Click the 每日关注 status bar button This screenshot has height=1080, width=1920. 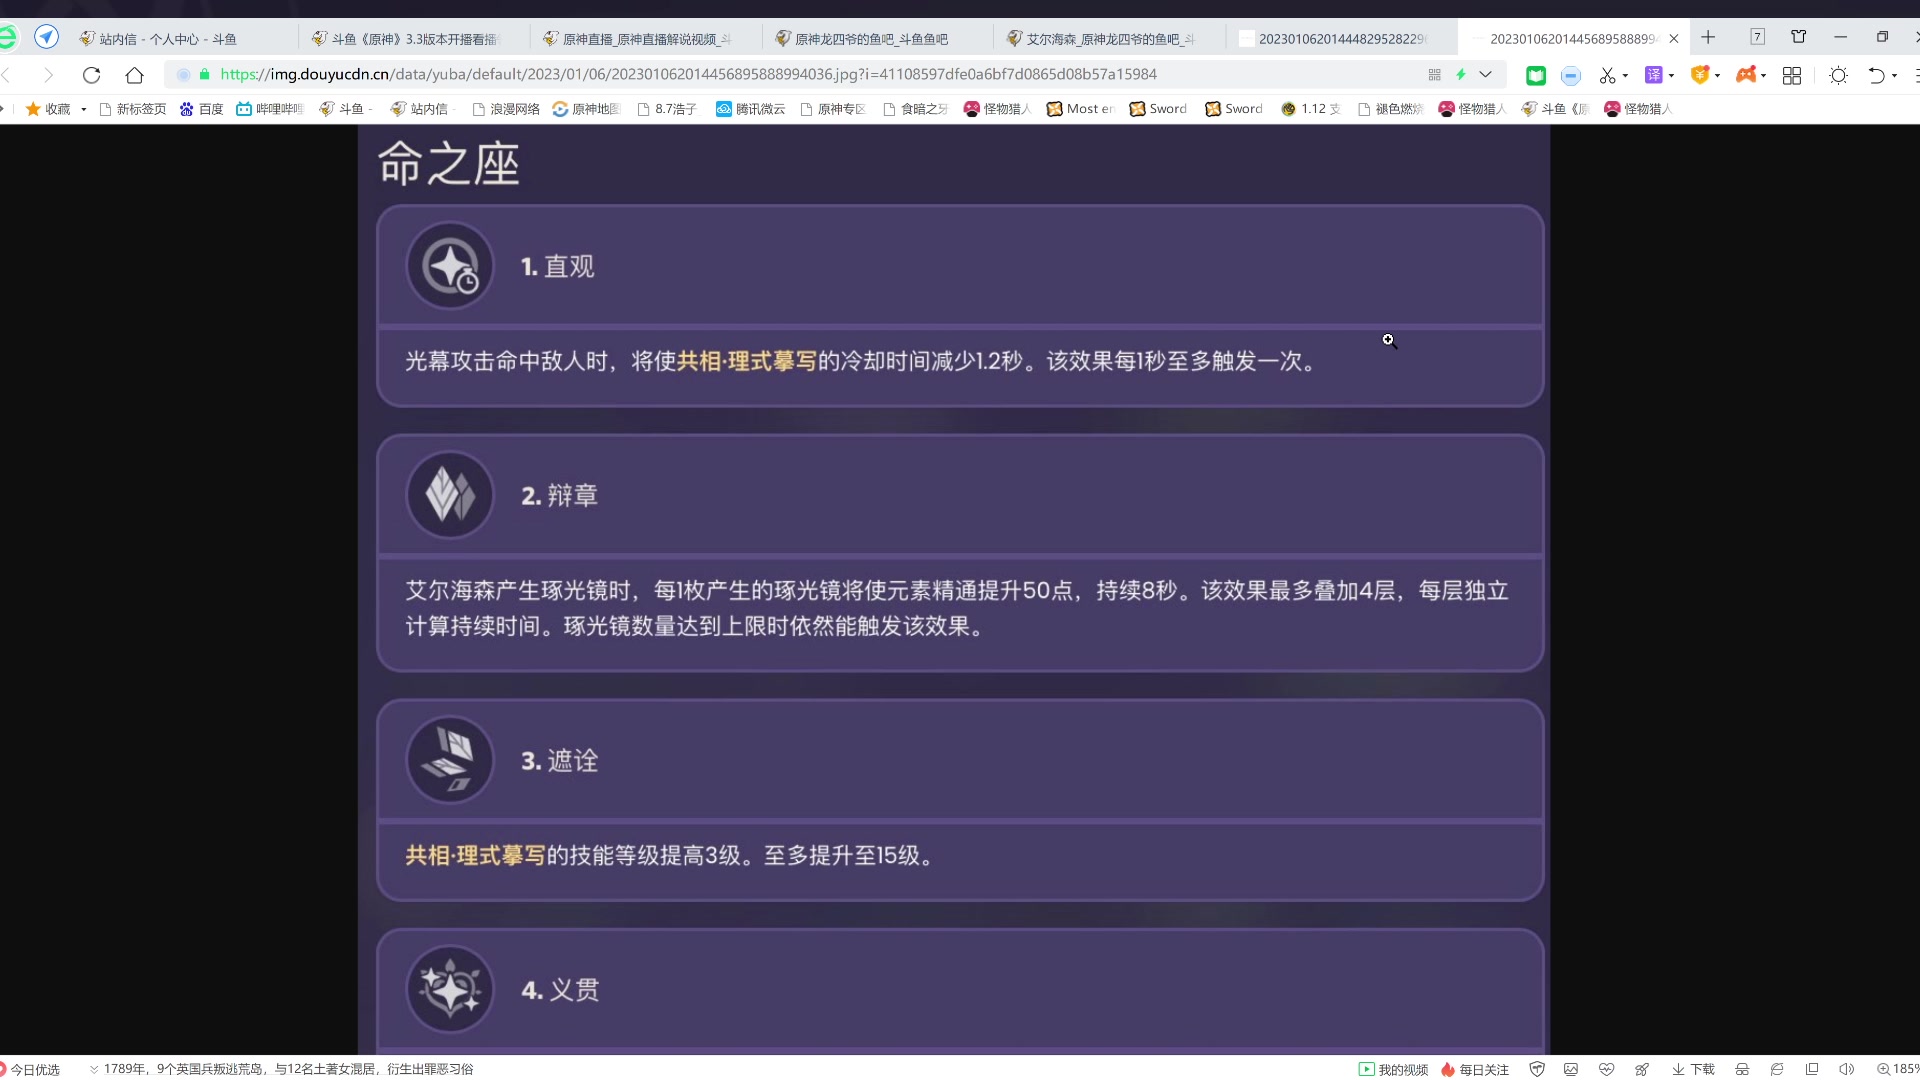pyautogui.click(x=1475, y=1069)
